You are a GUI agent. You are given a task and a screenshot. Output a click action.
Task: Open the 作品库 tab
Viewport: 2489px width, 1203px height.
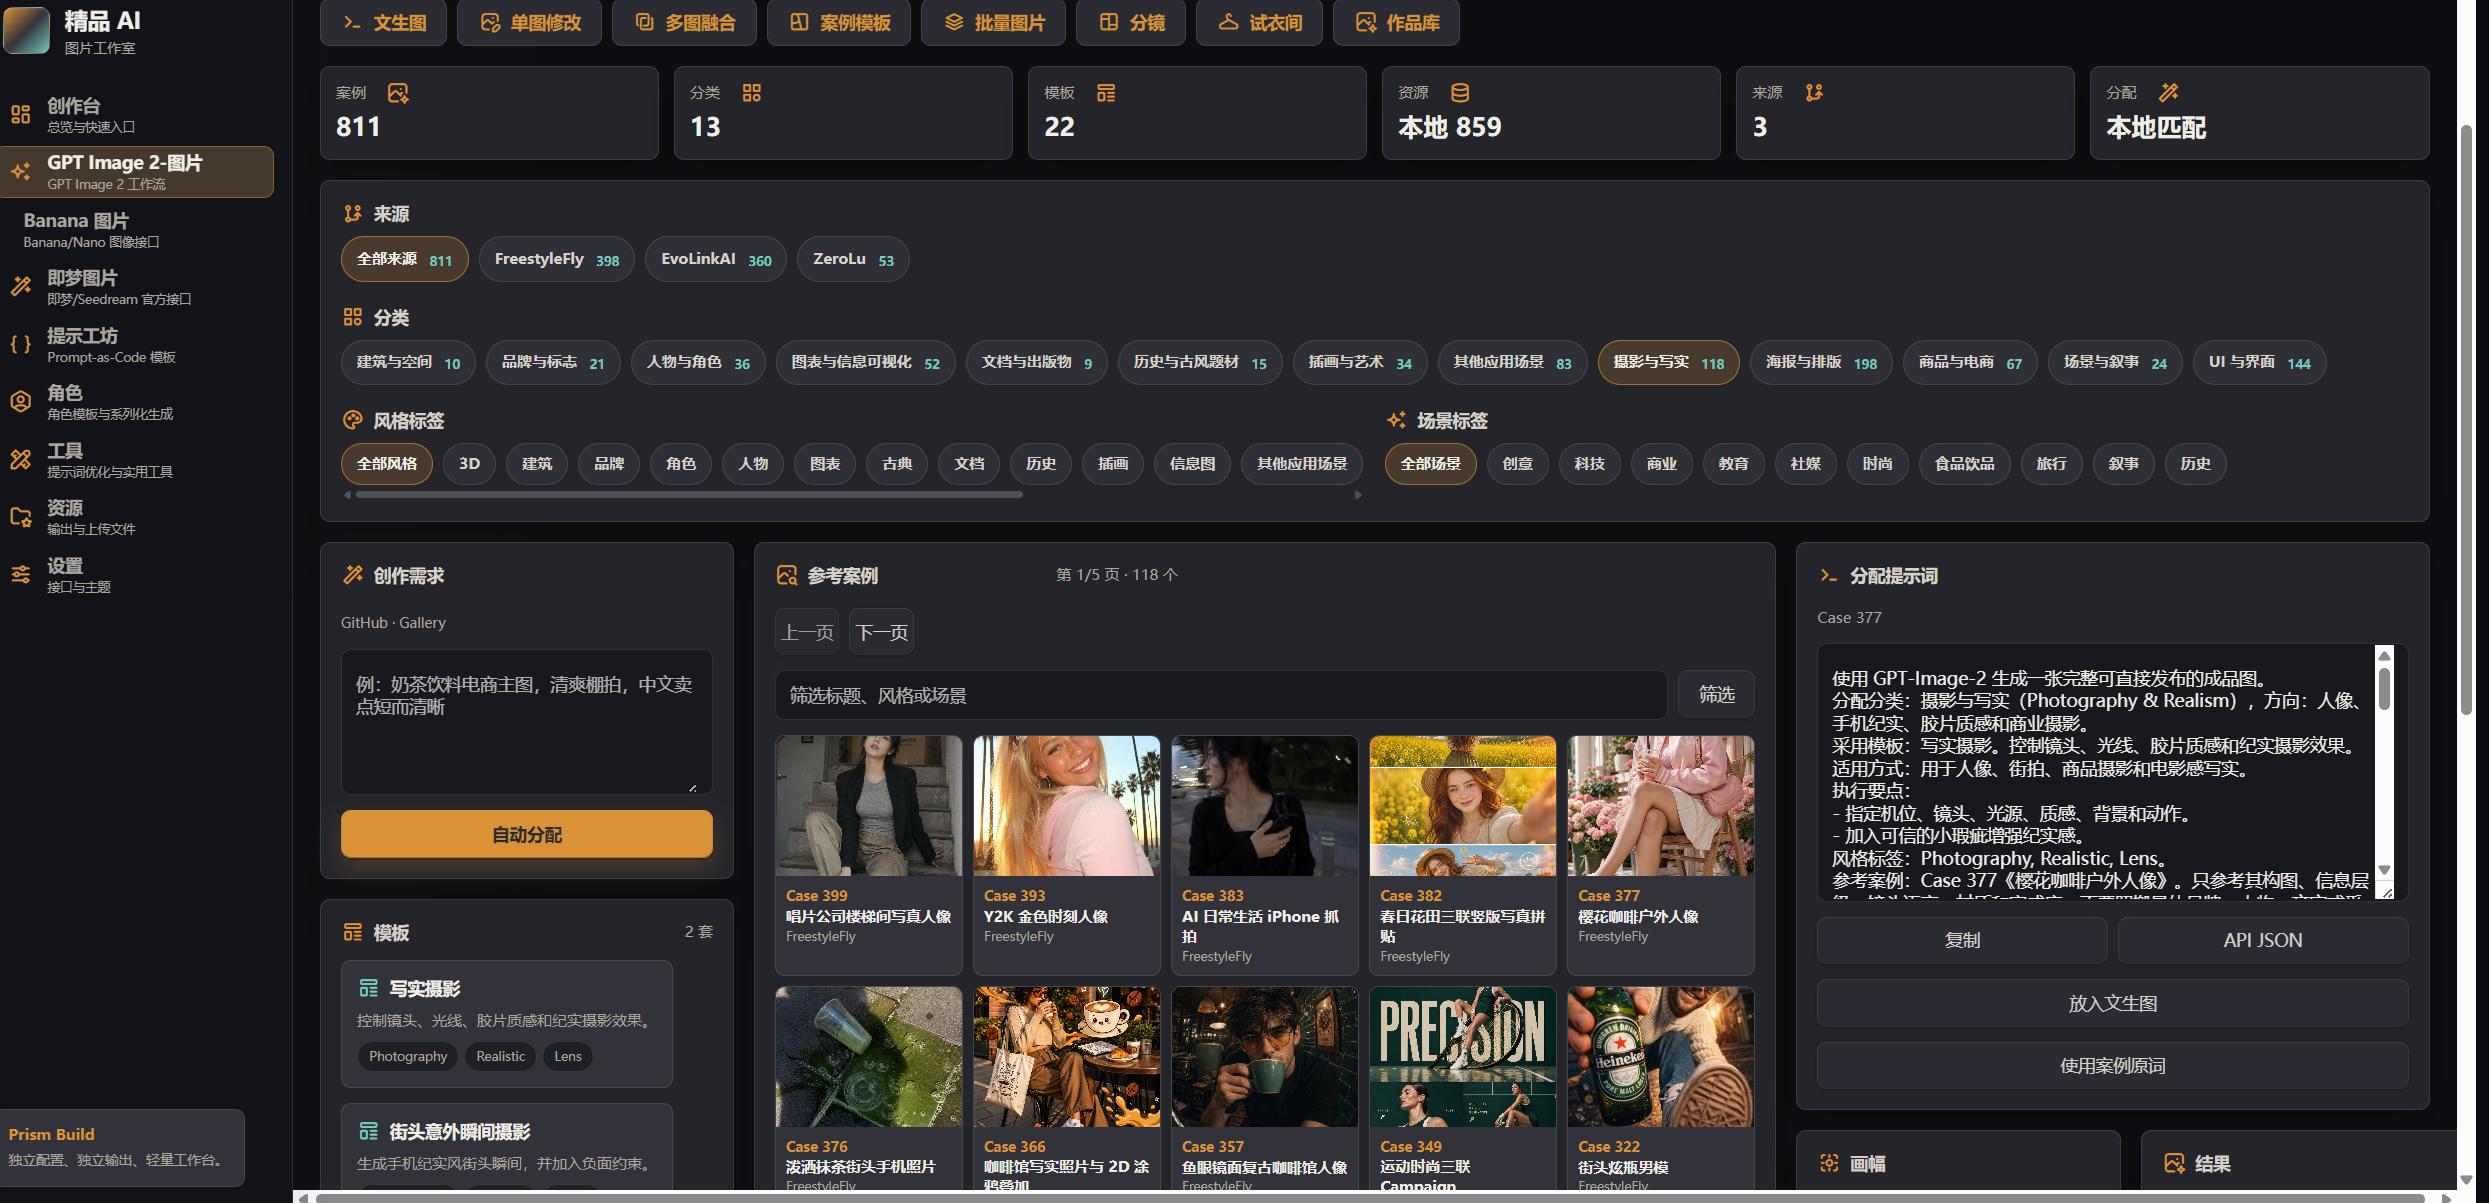point(1396,22)
